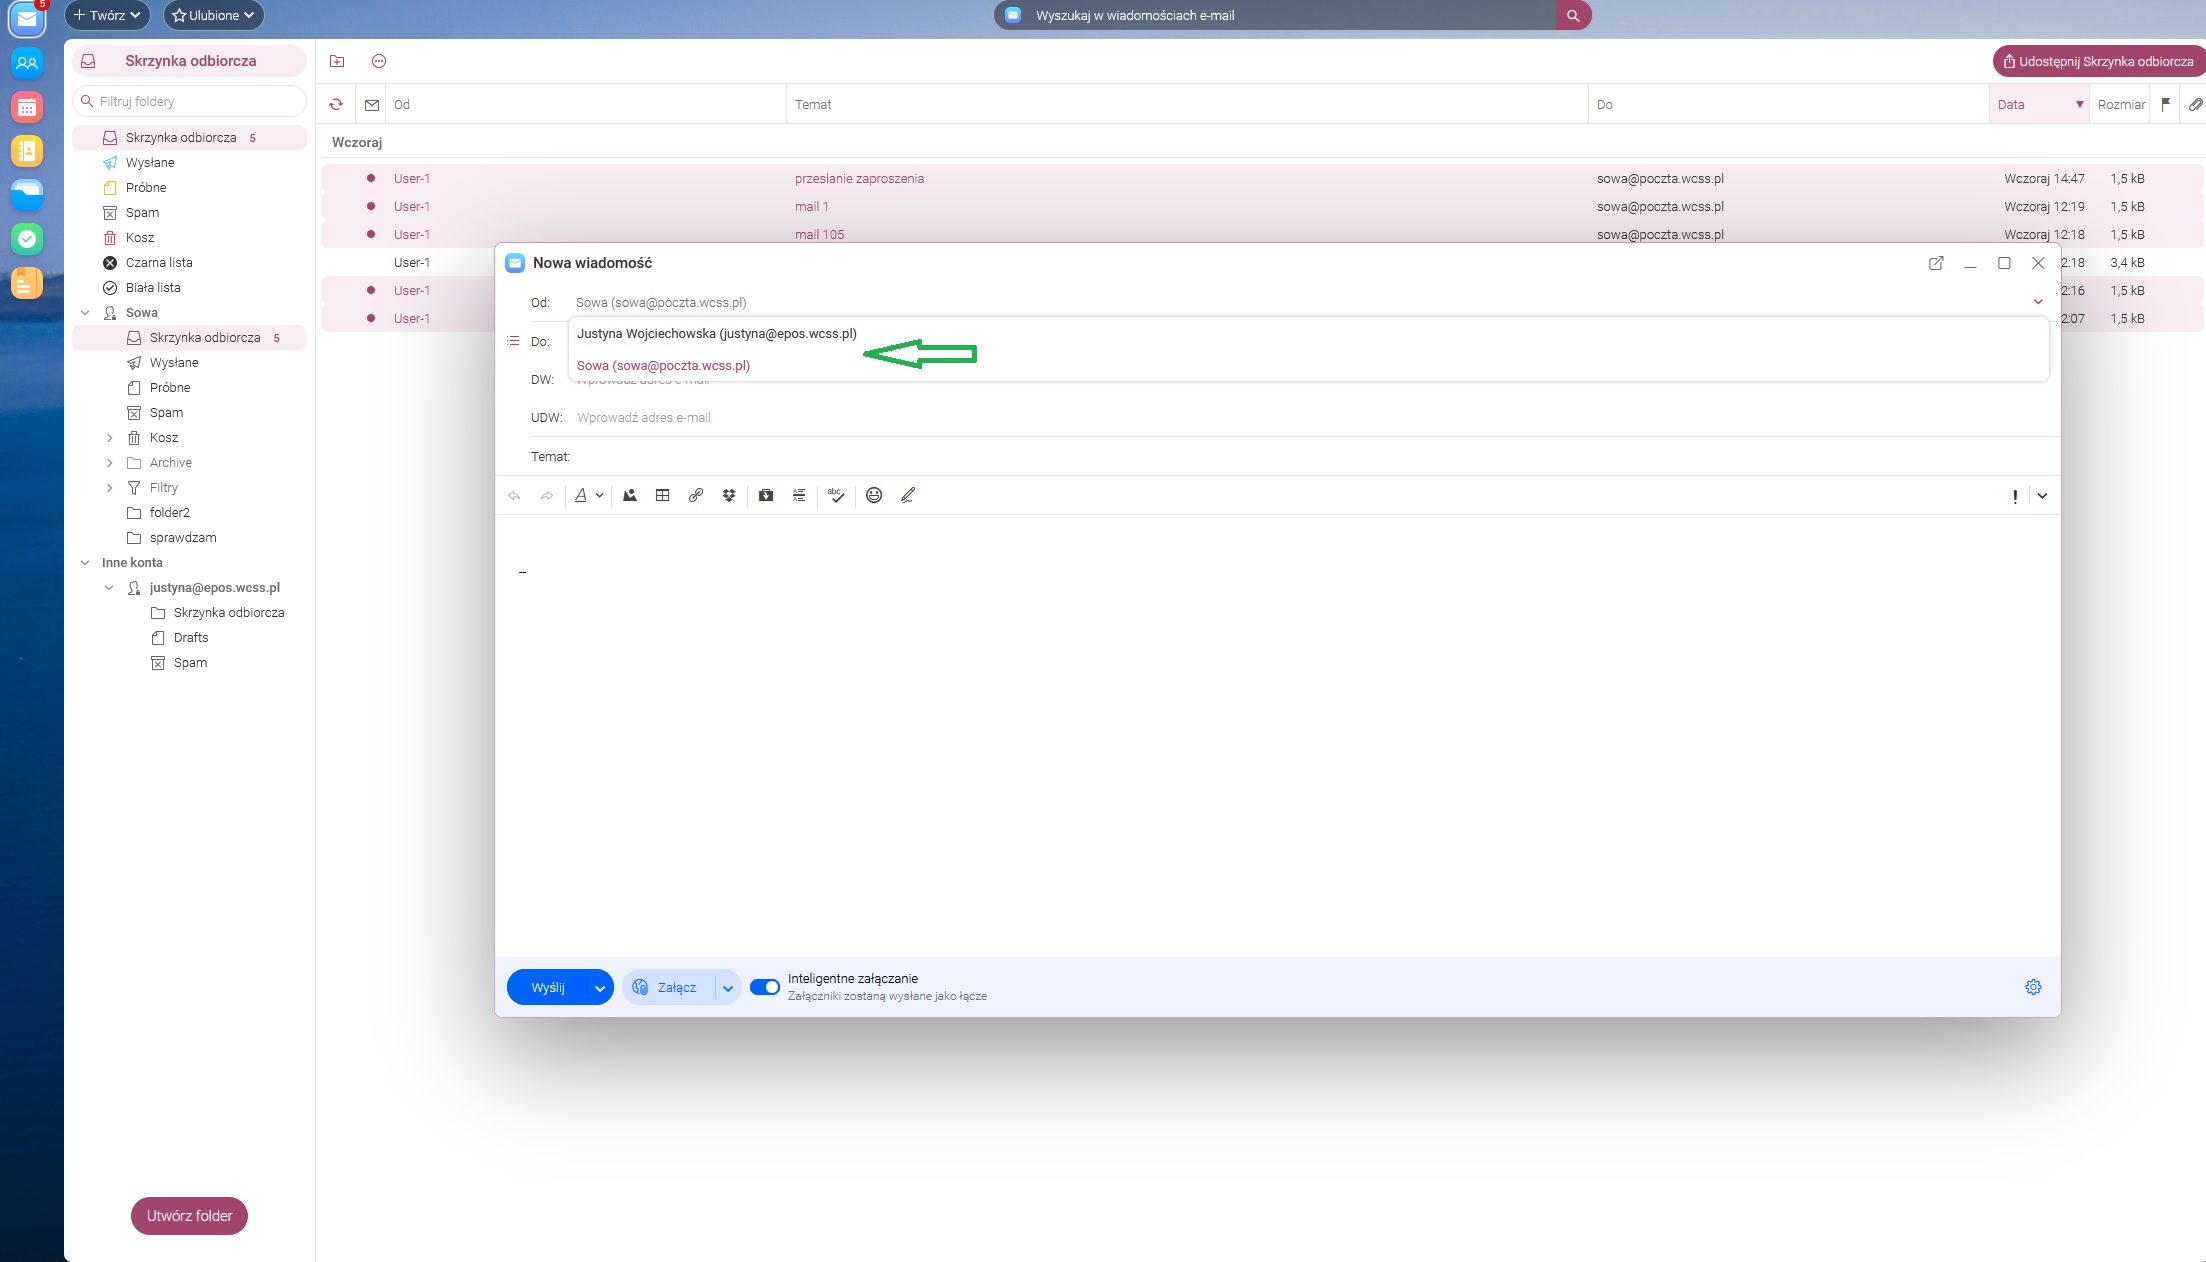Click the Utwórz folder button

[189, 1216]
